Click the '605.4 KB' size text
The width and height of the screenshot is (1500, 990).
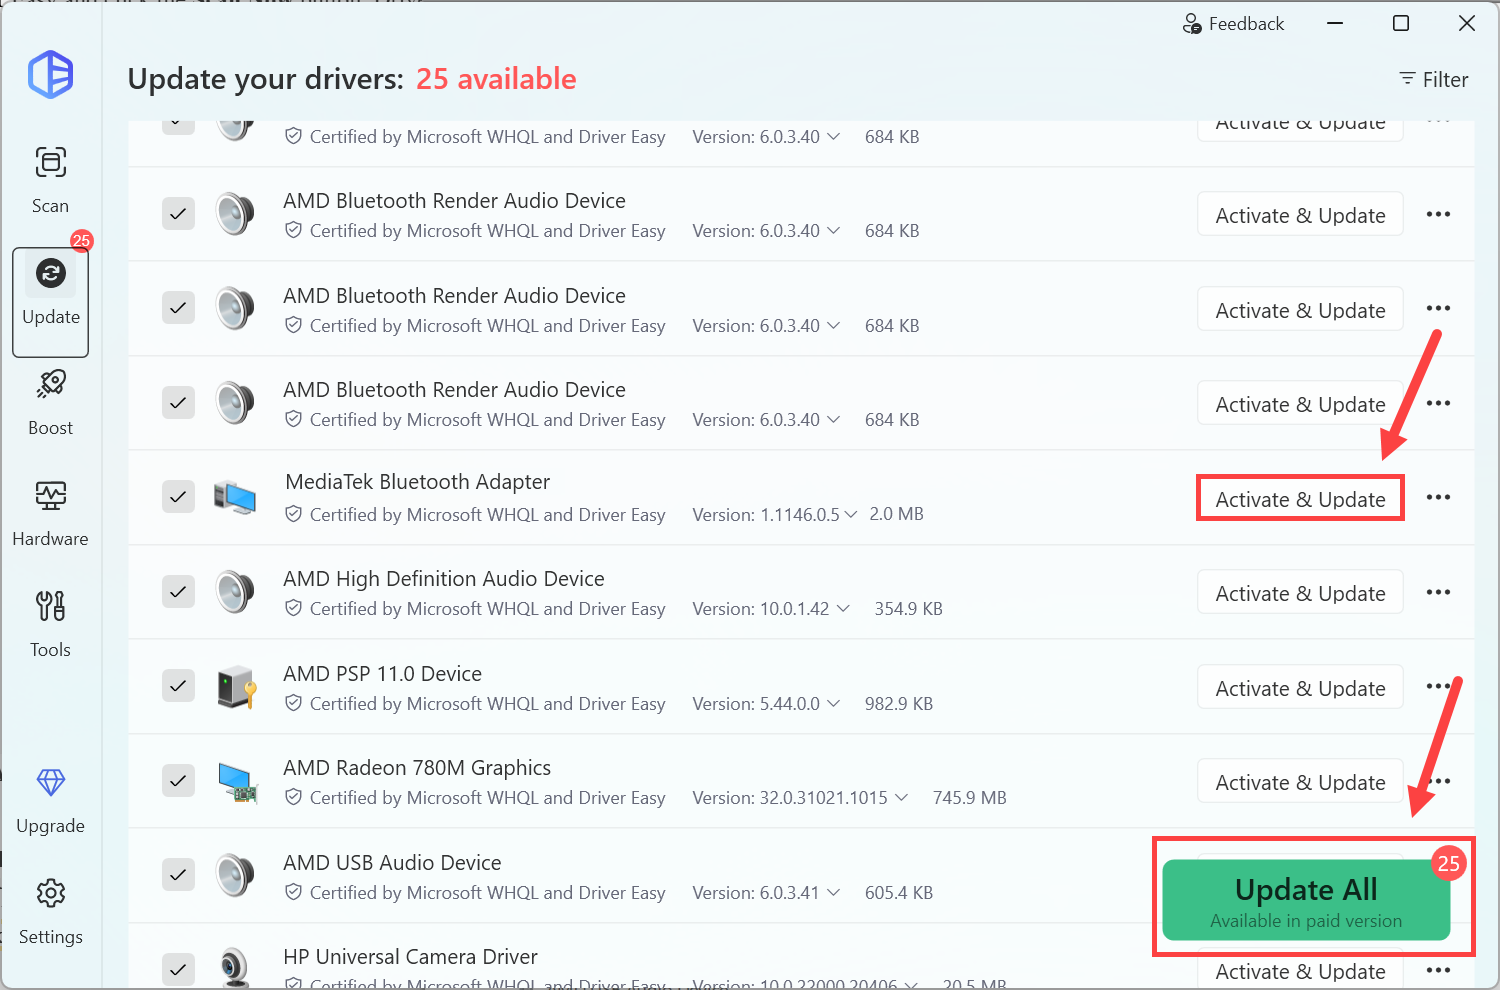[x=899, y=892]
